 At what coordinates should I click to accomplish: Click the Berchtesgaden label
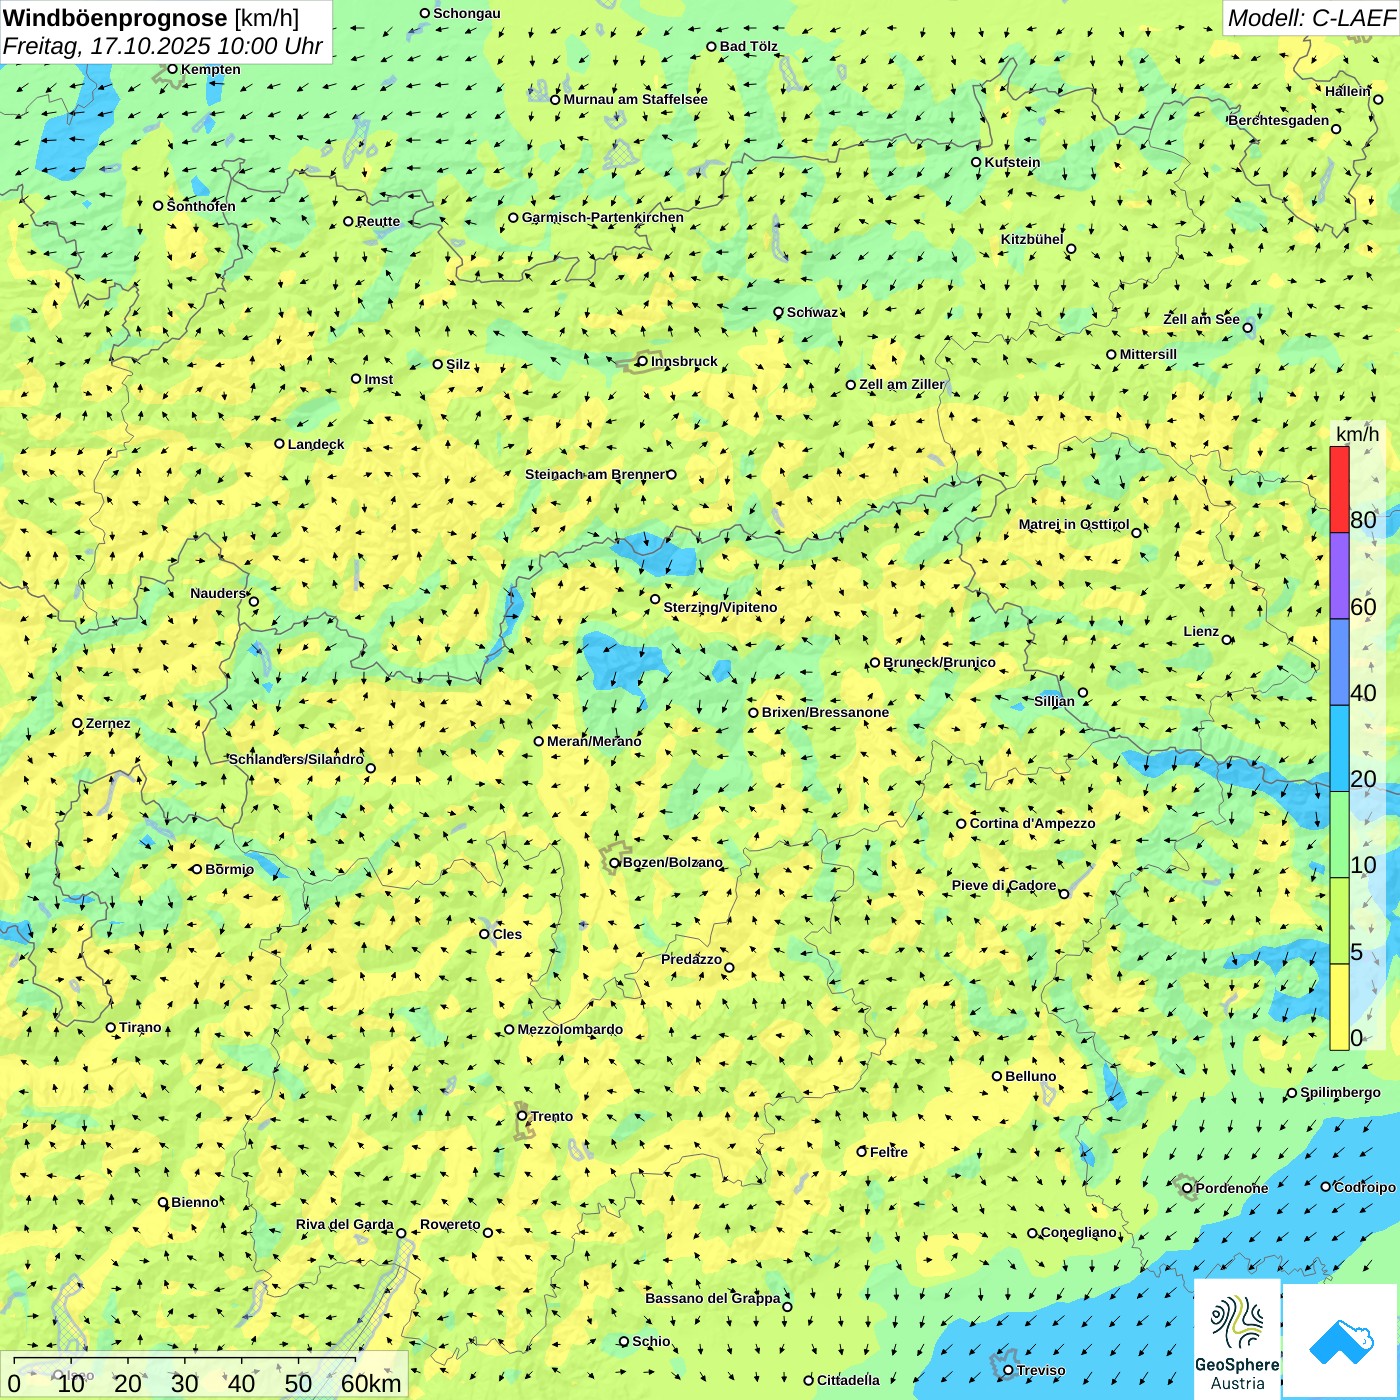point(1279,121)
